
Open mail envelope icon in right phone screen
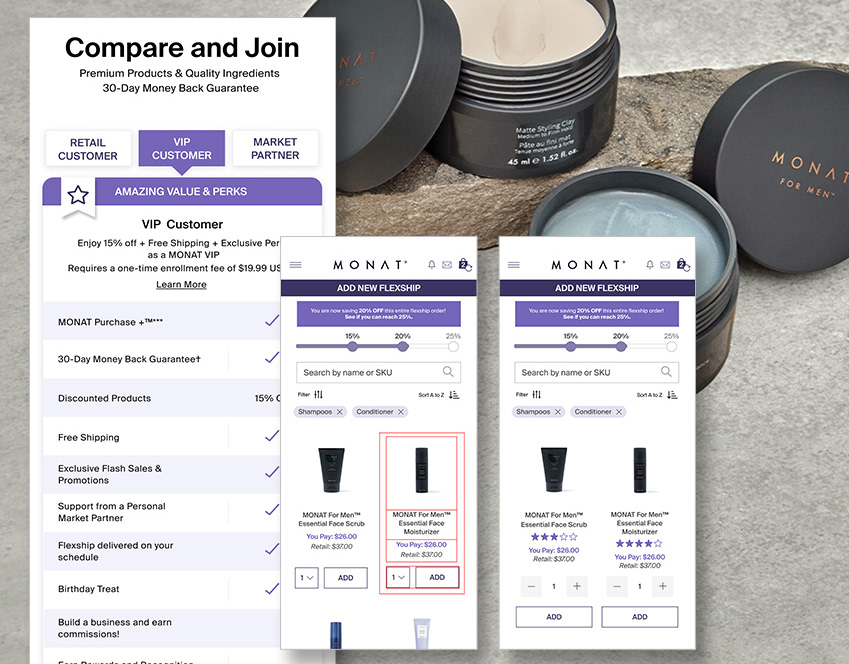click(x=665, y=265)
